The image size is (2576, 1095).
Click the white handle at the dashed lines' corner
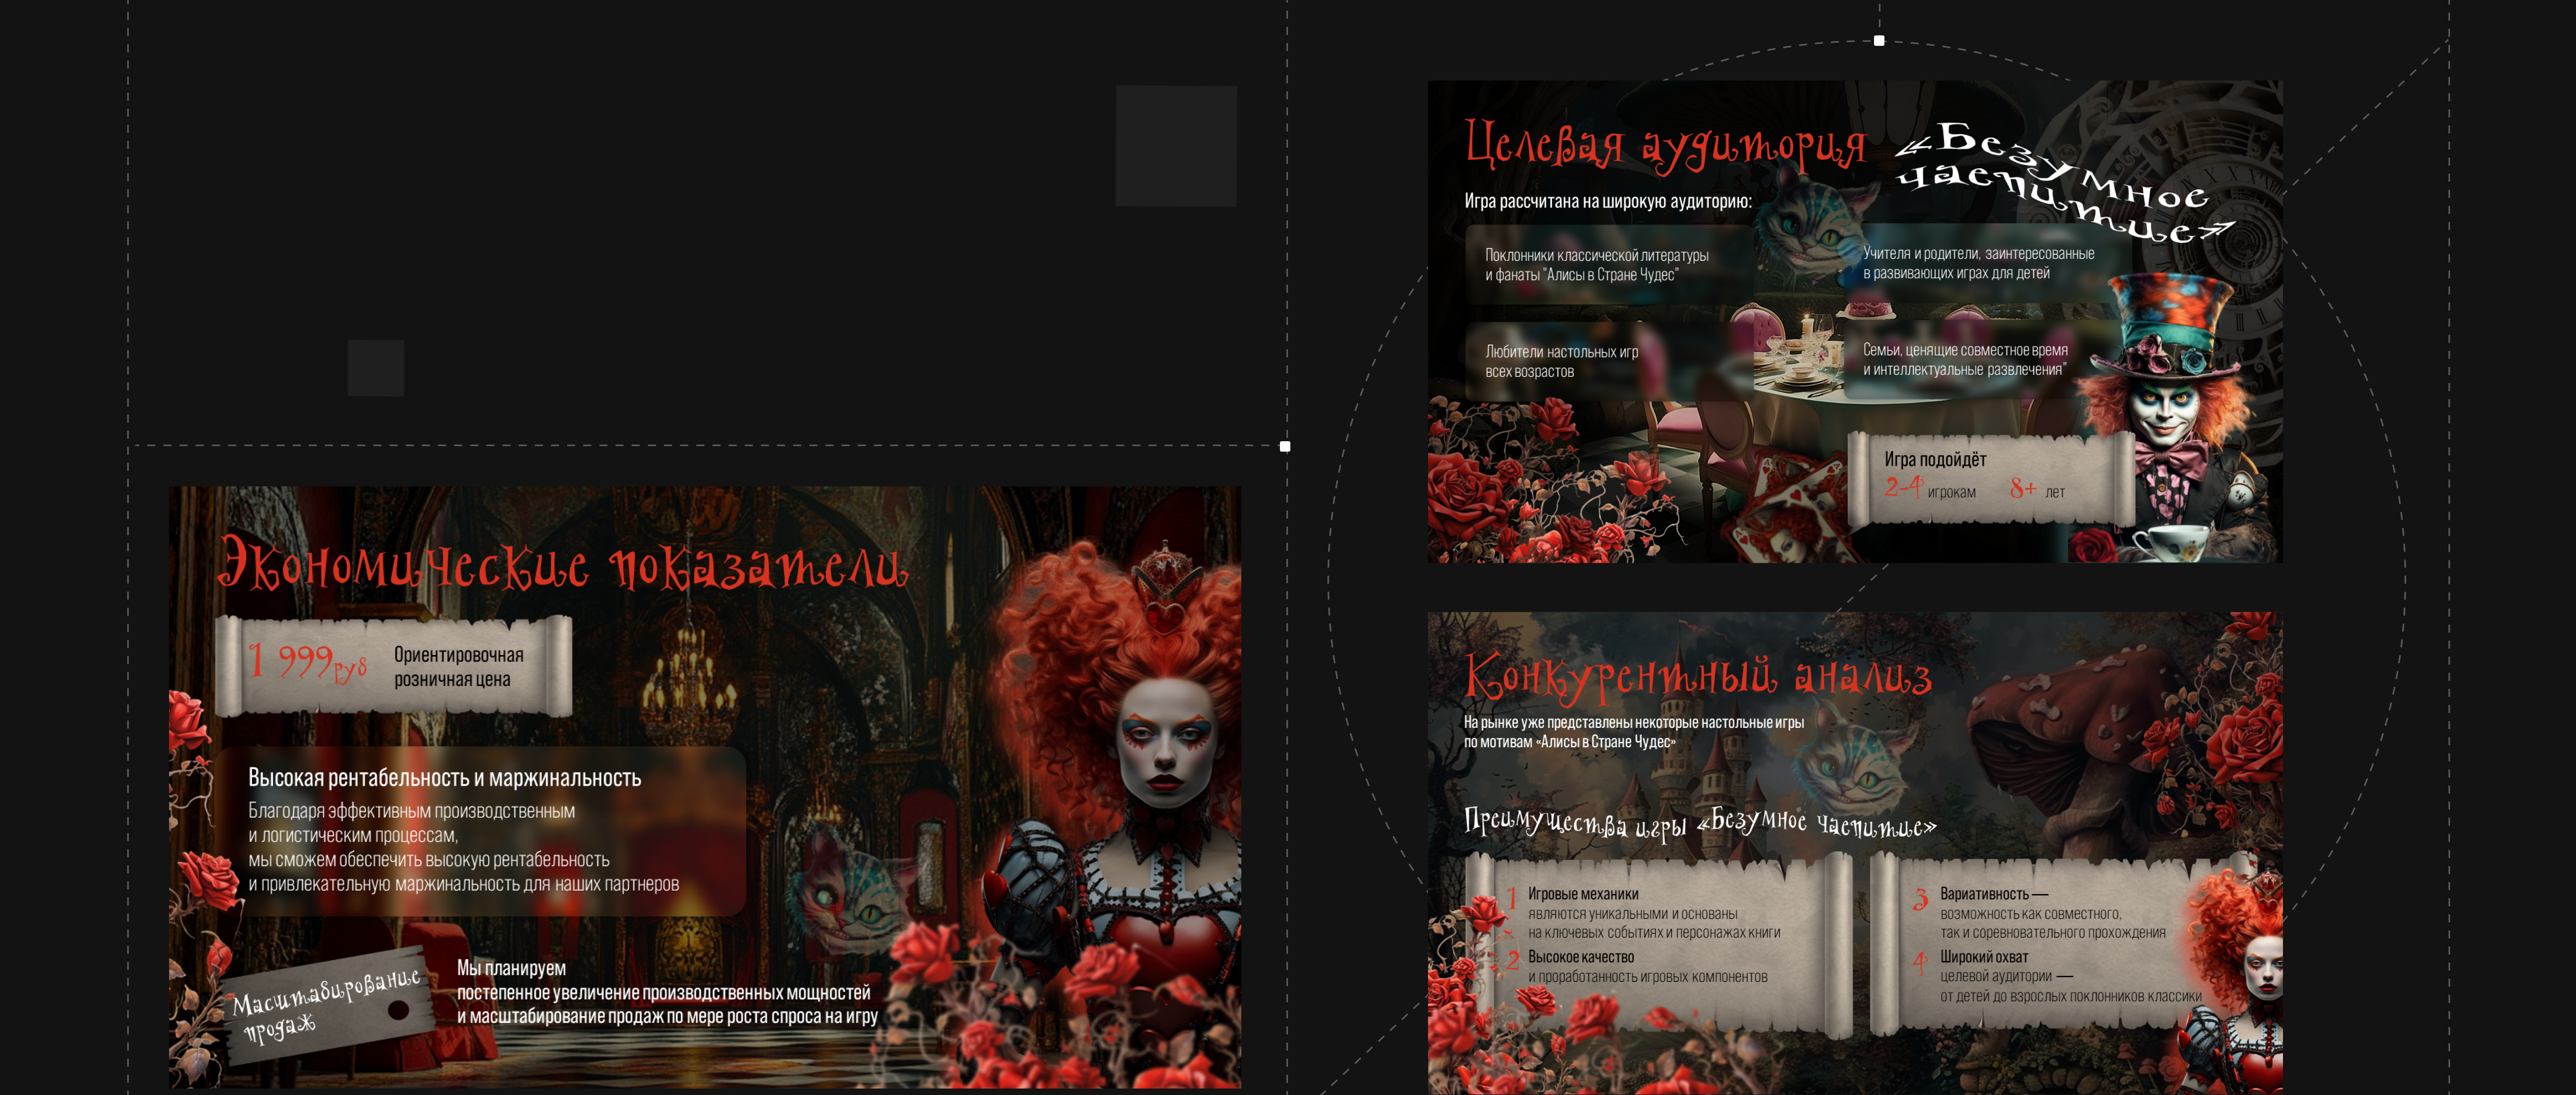click(1285, 447)
